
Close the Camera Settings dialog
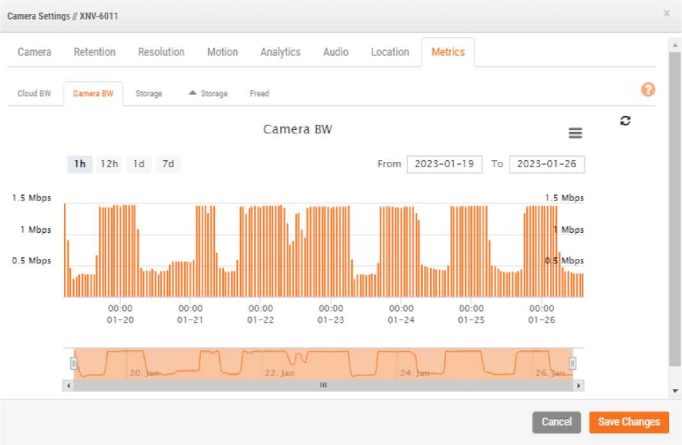click(667, 13)
